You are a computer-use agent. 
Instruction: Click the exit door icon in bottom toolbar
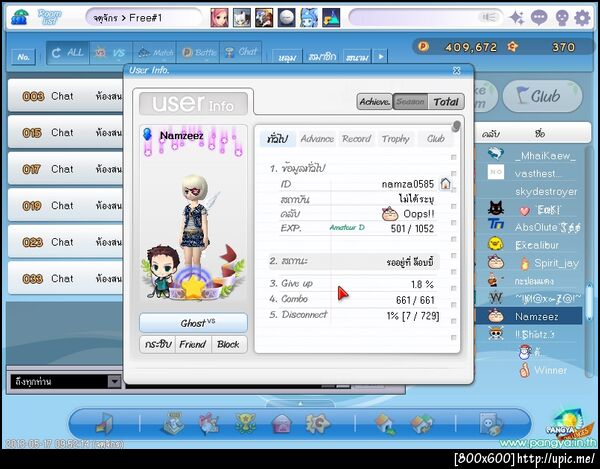click(x=104, y=424)
